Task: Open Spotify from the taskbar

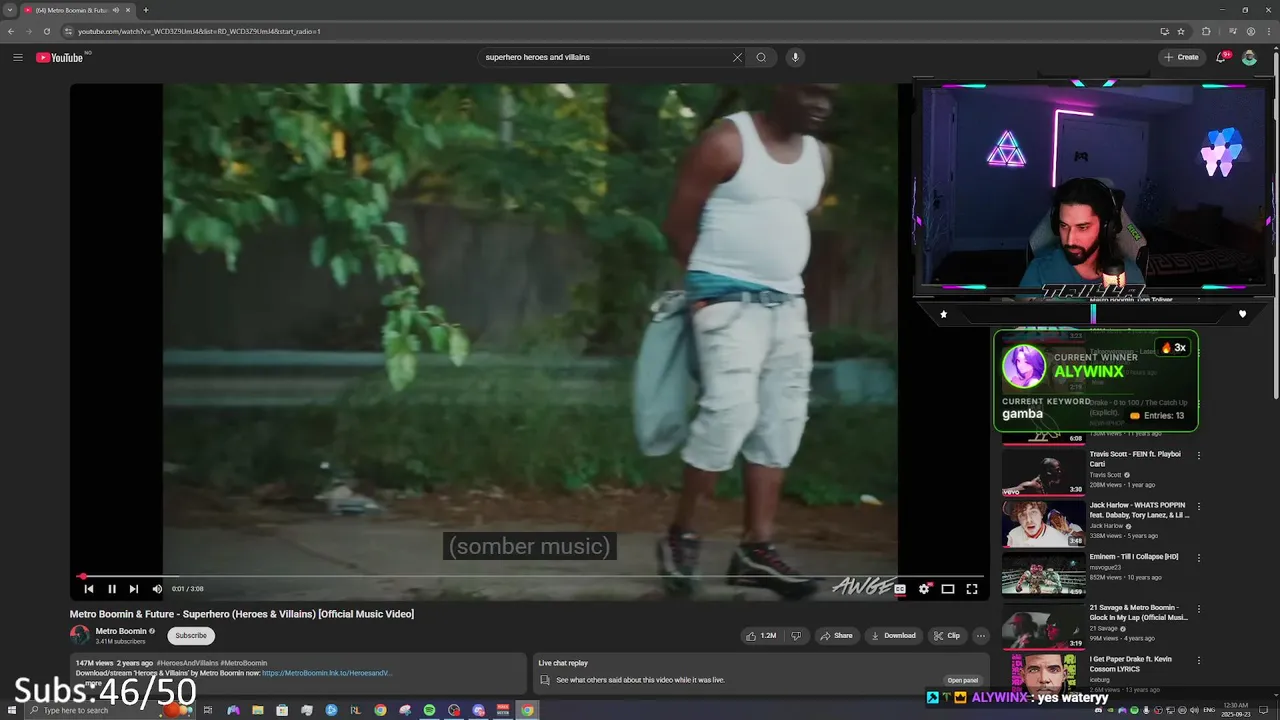Action: coord(430,710)
